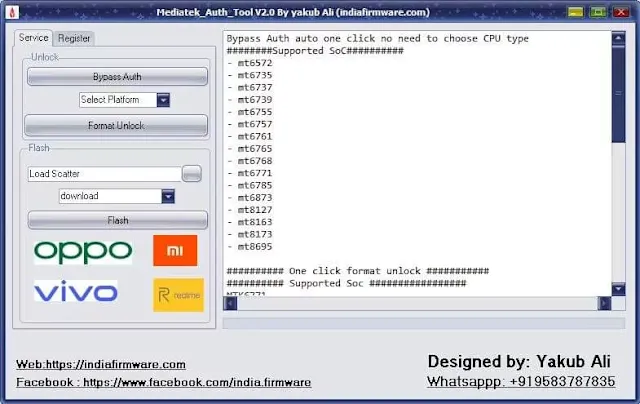Click the mt6785 line in log
Image resolution: width=640 pixels, height=404 pixels.
249,186
